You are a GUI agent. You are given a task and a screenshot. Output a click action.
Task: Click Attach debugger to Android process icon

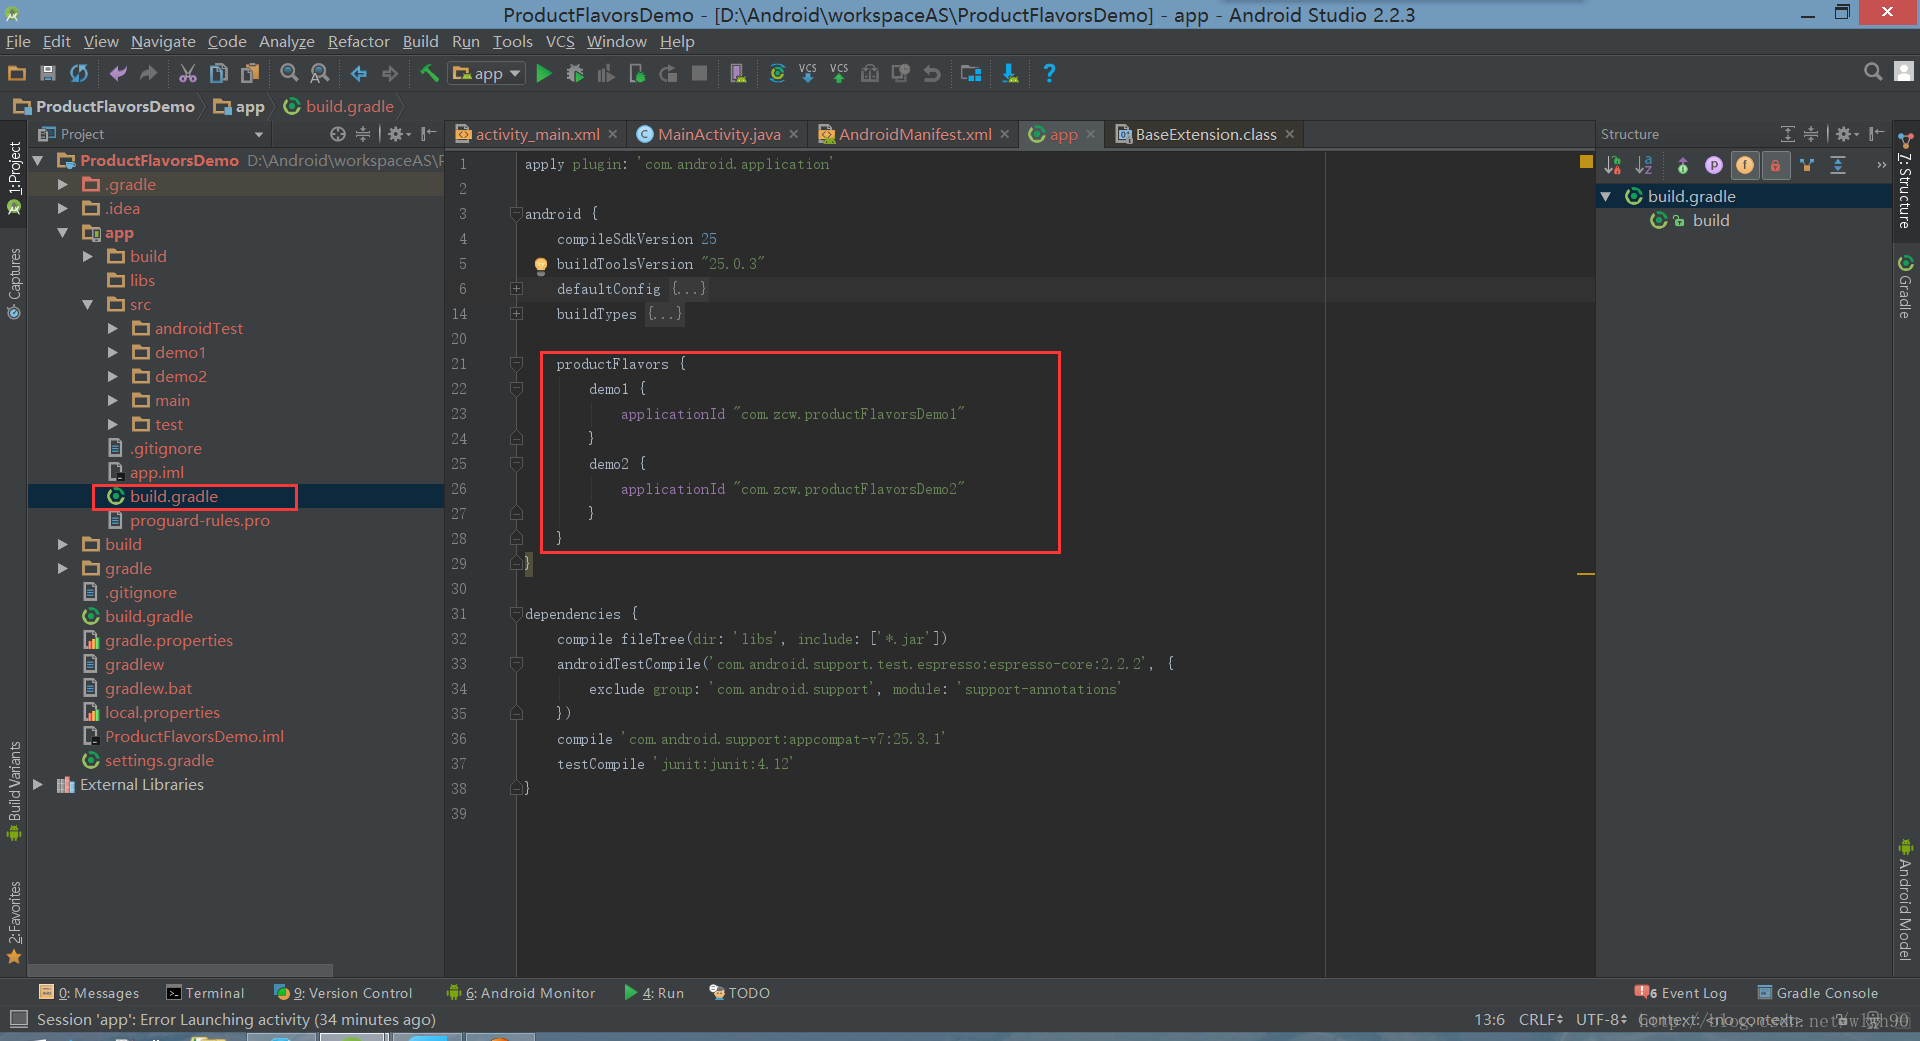coord(637,73)
